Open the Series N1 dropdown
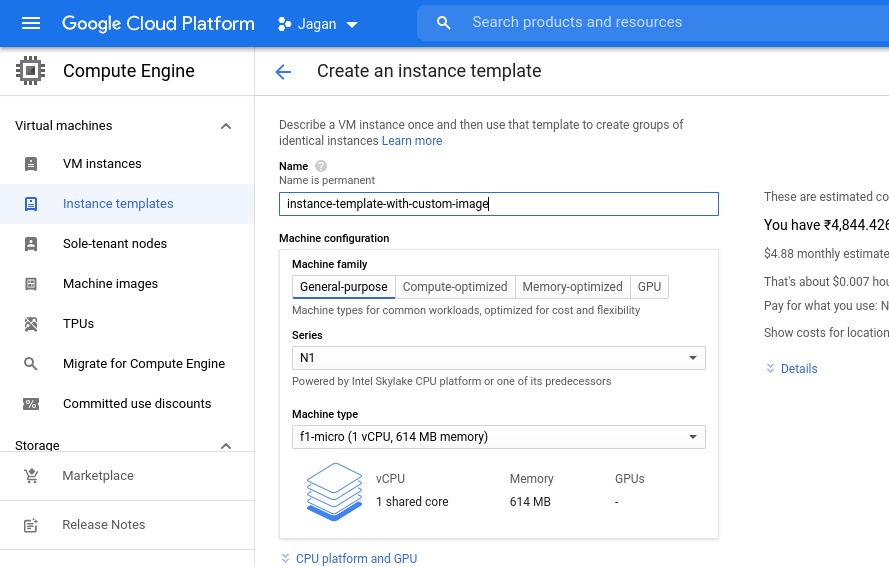 (x=499, y=358)
